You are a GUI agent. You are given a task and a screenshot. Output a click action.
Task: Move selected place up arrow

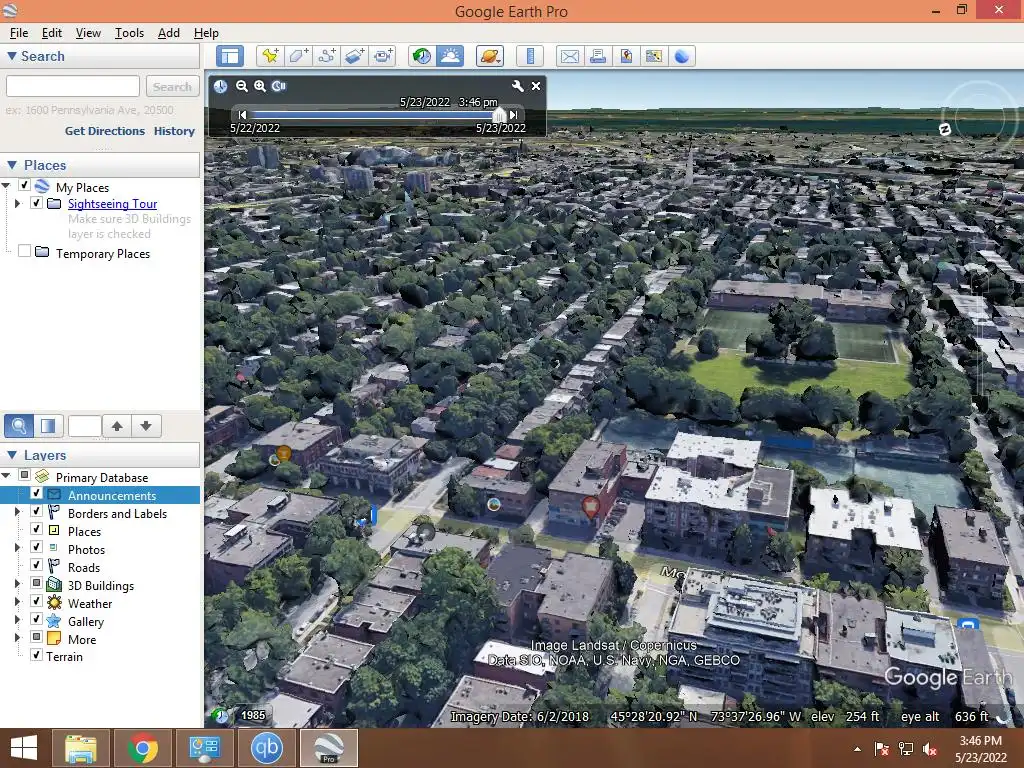(117, 426)
